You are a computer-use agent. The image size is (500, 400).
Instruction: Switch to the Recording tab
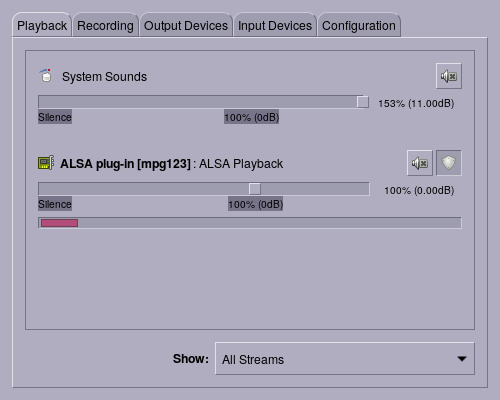point(105,26)
